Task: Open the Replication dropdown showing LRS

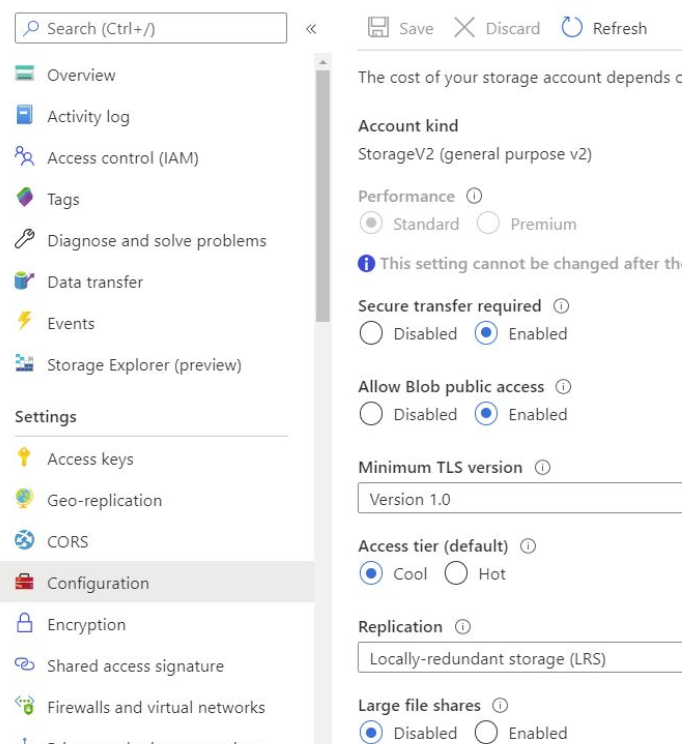Action: 520,657
